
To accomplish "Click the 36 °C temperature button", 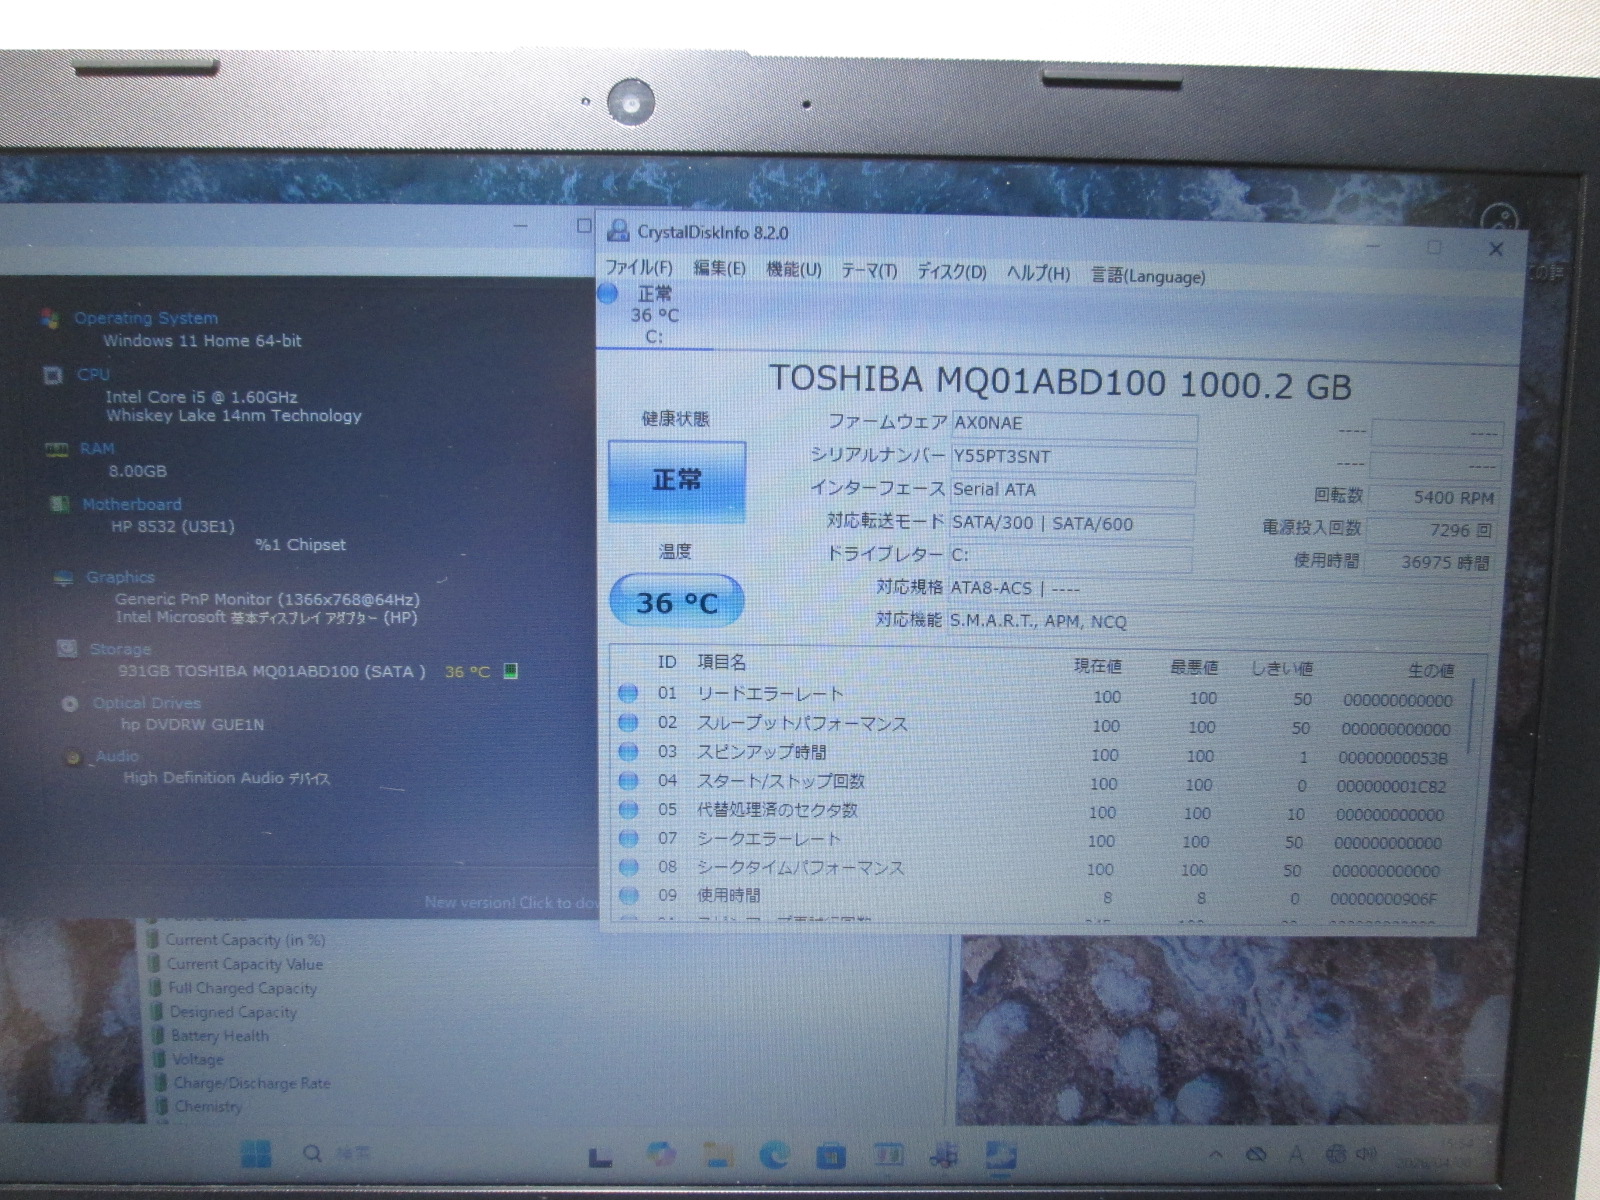I will 676,602.
